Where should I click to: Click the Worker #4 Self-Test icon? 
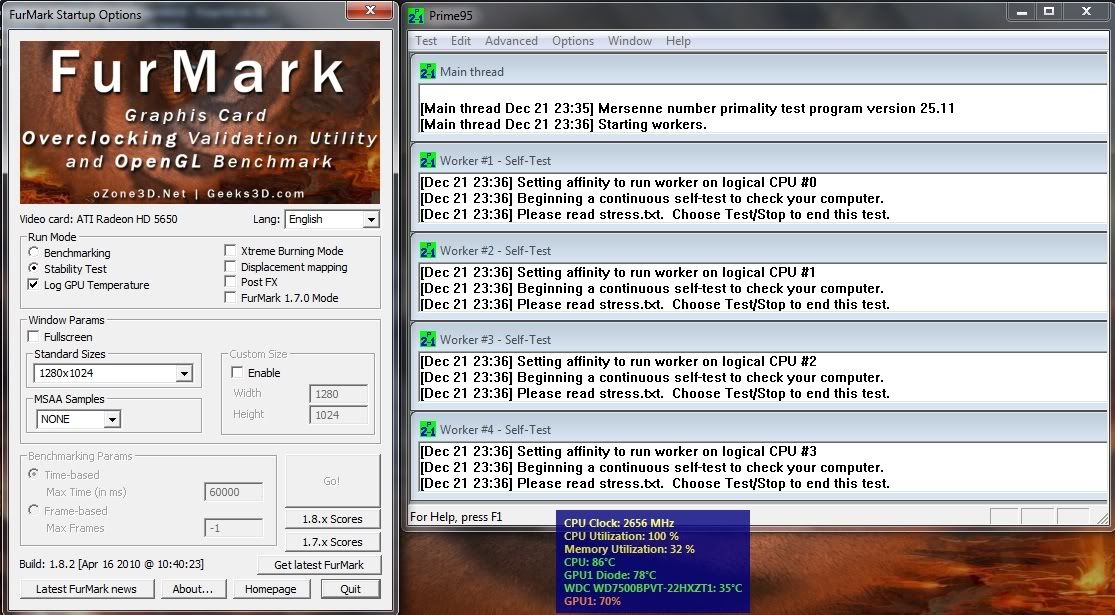coord(428,429)
